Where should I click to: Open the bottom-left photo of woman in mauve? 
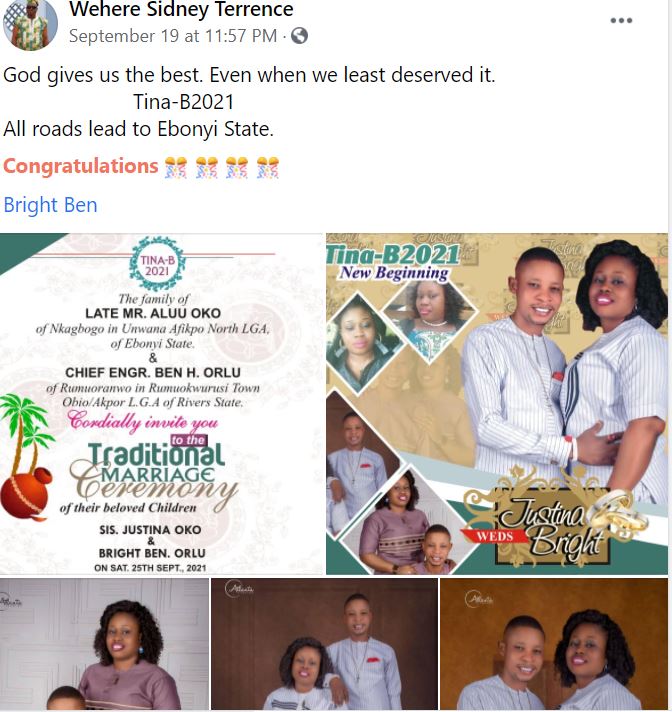pos(104,644)
